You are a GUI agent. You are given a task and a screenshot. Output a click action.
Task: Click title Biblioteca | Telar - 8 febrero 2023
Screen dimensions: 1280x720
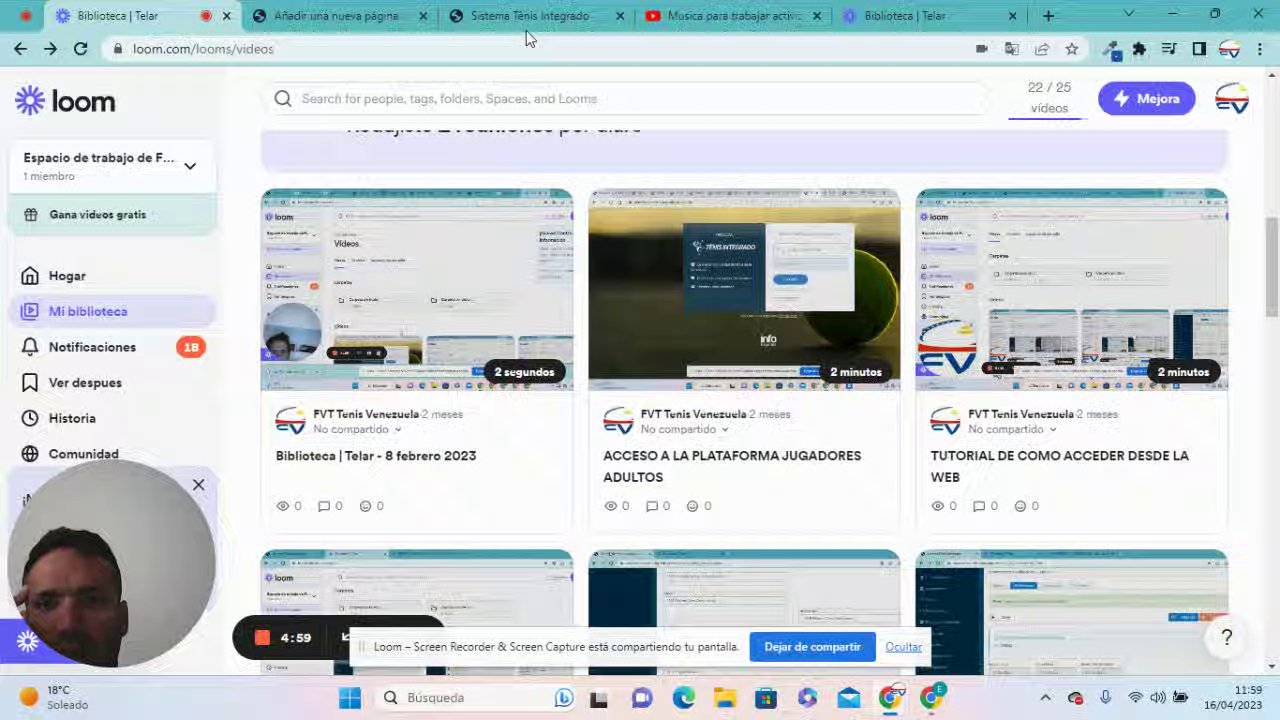tap(376, 456)
